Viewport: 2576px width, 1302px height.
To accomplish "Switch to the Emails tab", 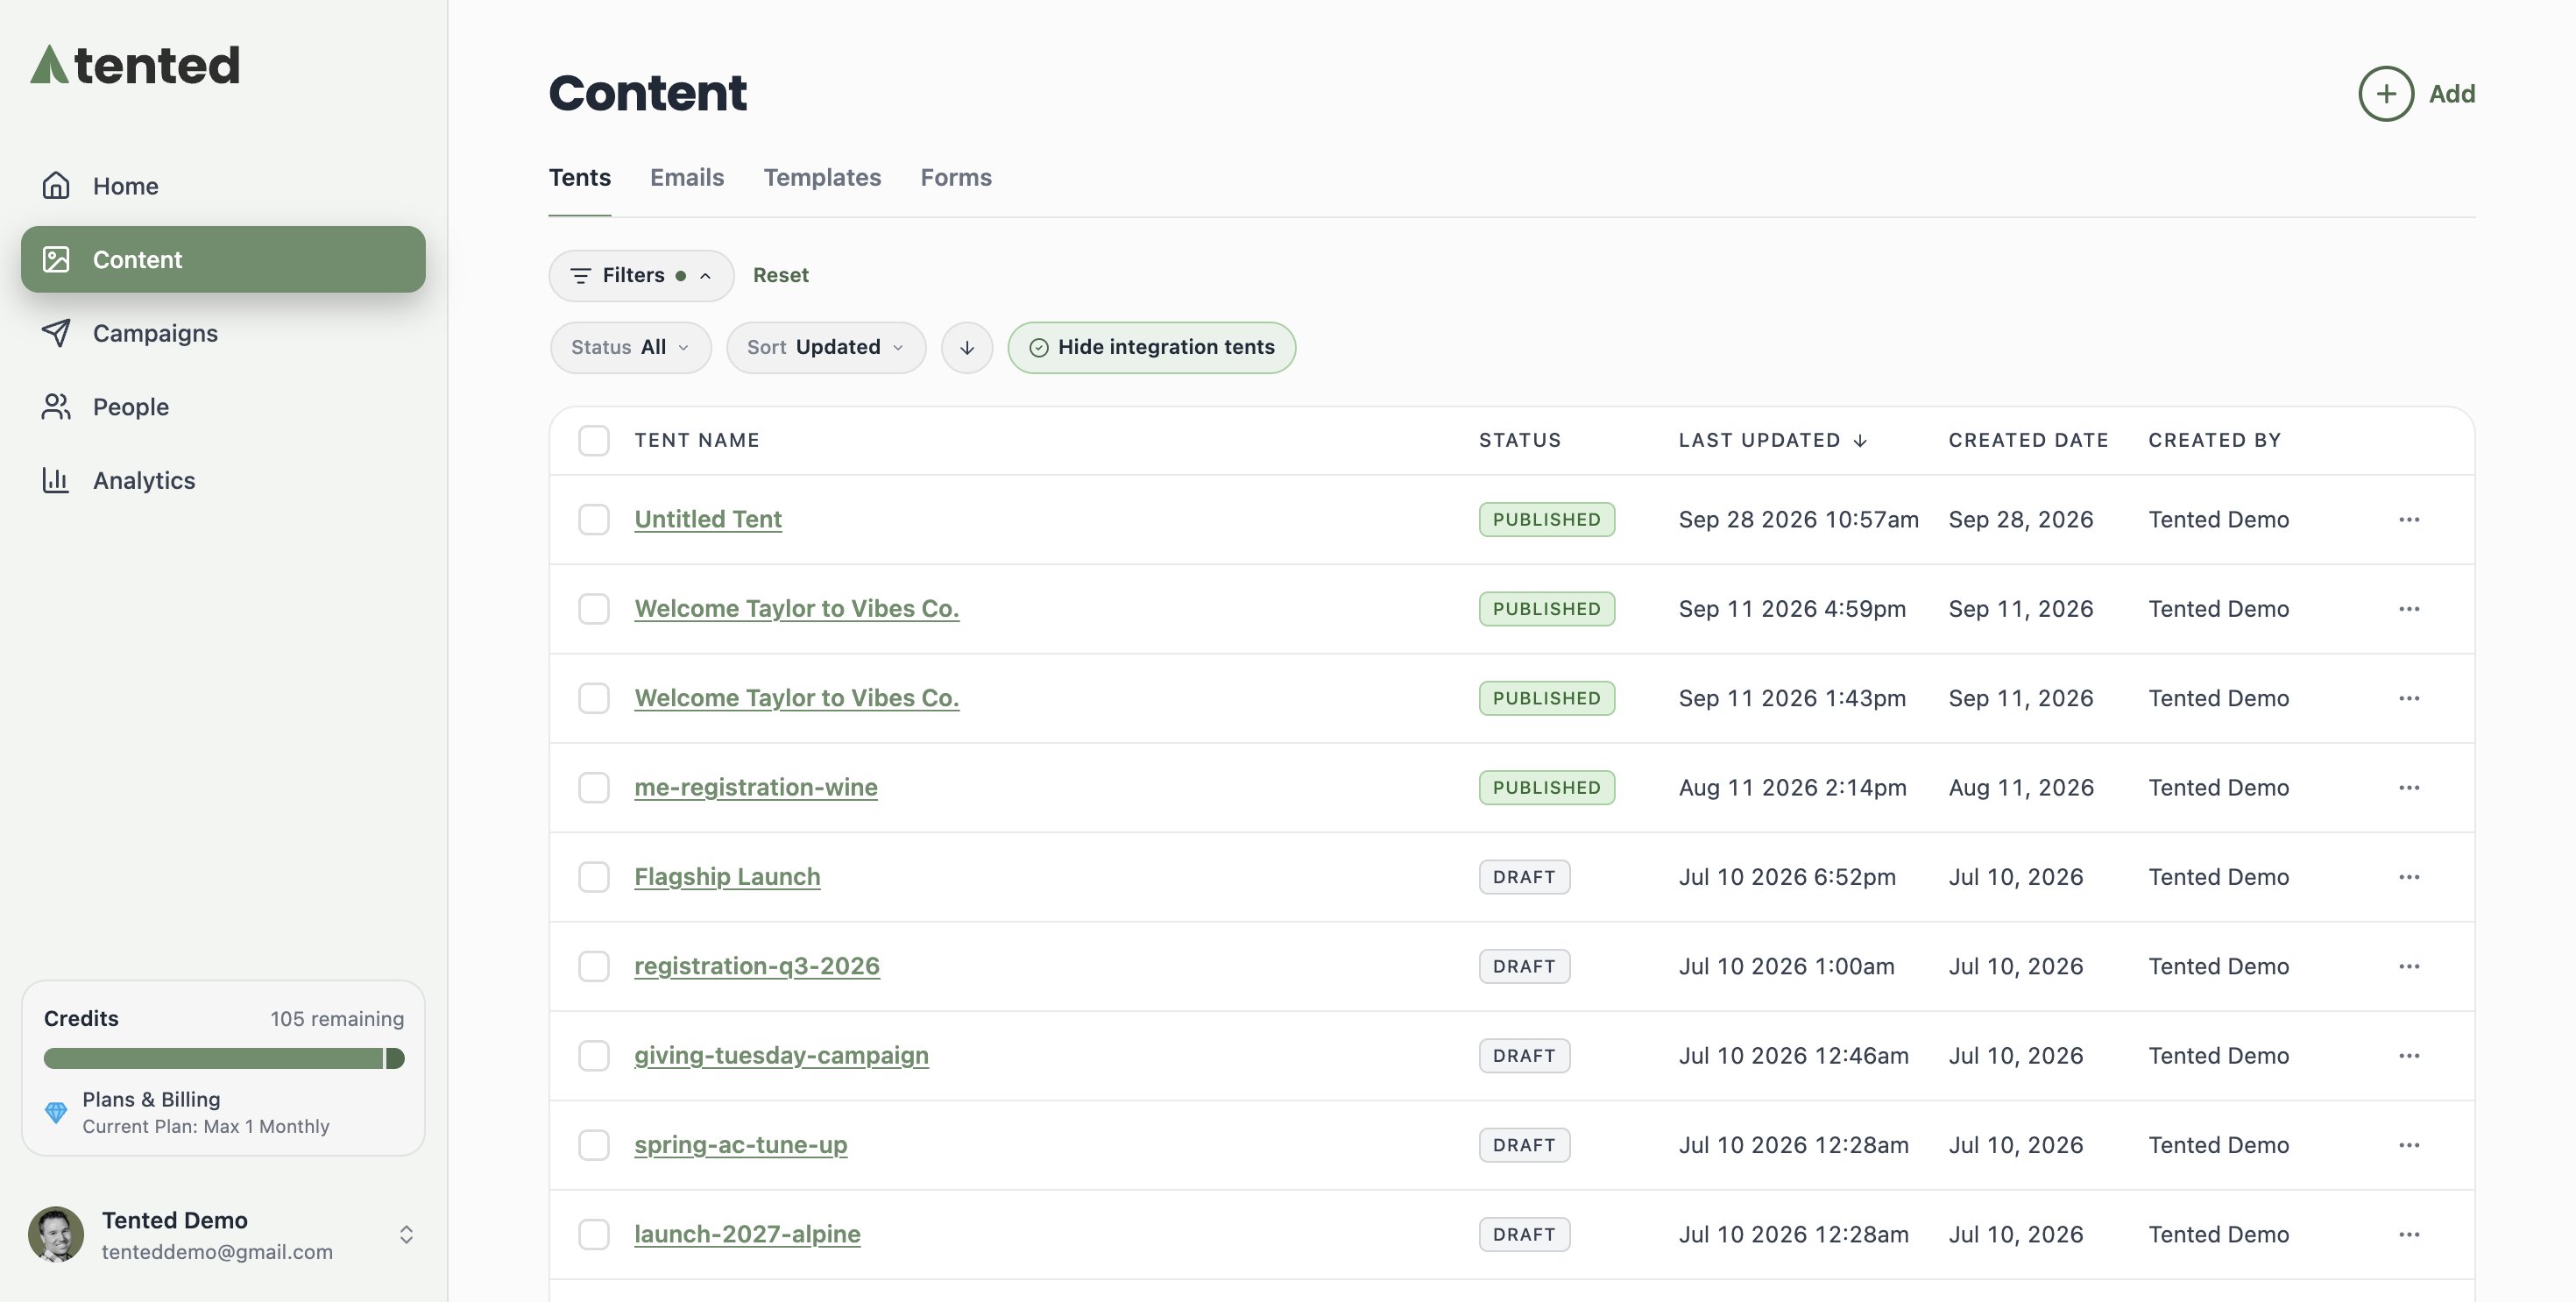I will pyautogui.click(x=686, y=177).
